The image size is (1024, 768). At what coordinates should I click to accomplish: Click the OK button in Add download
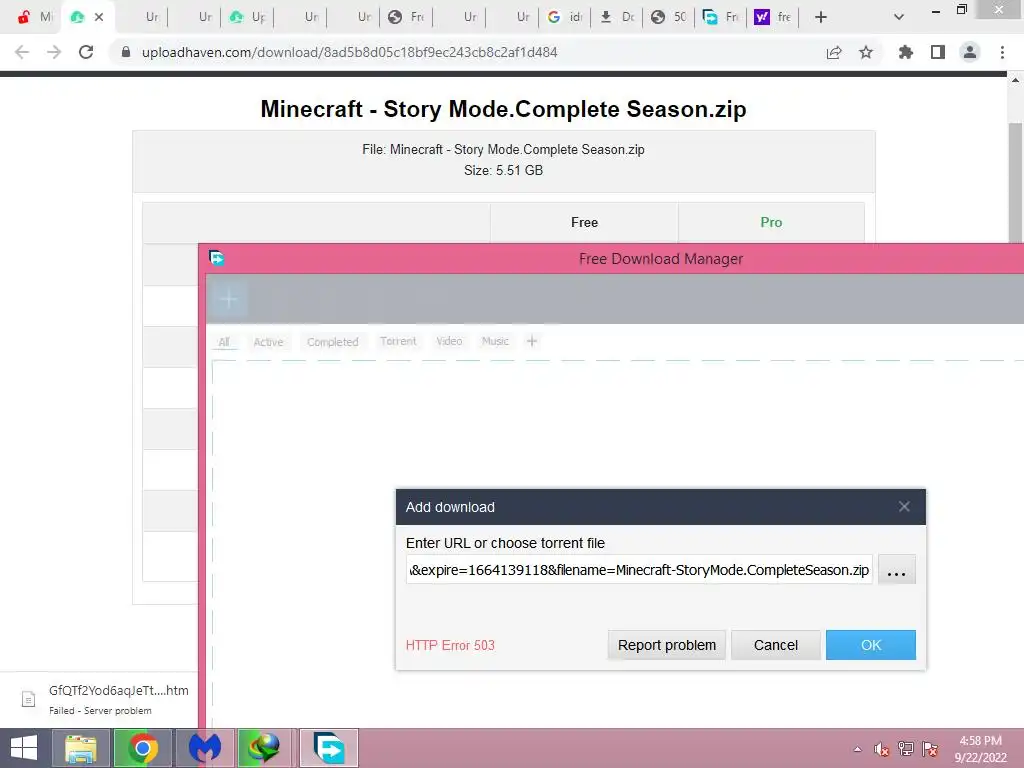(x=871, y=645)
